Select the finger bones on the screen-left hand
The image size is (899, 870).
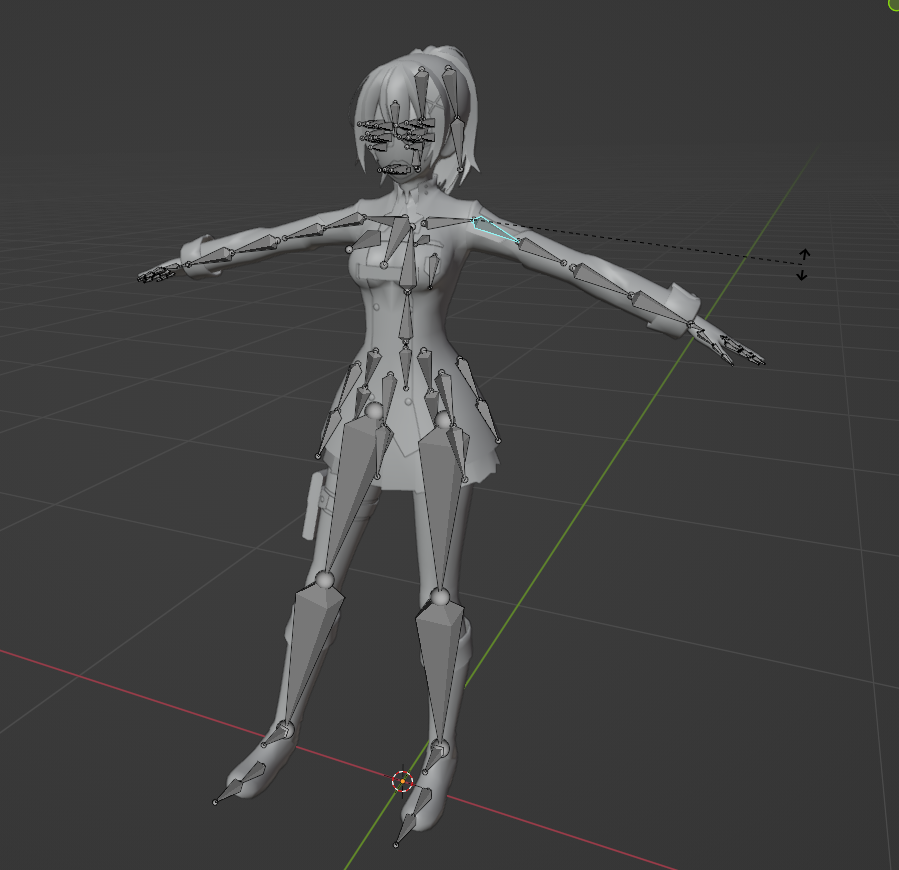point(155,275)
